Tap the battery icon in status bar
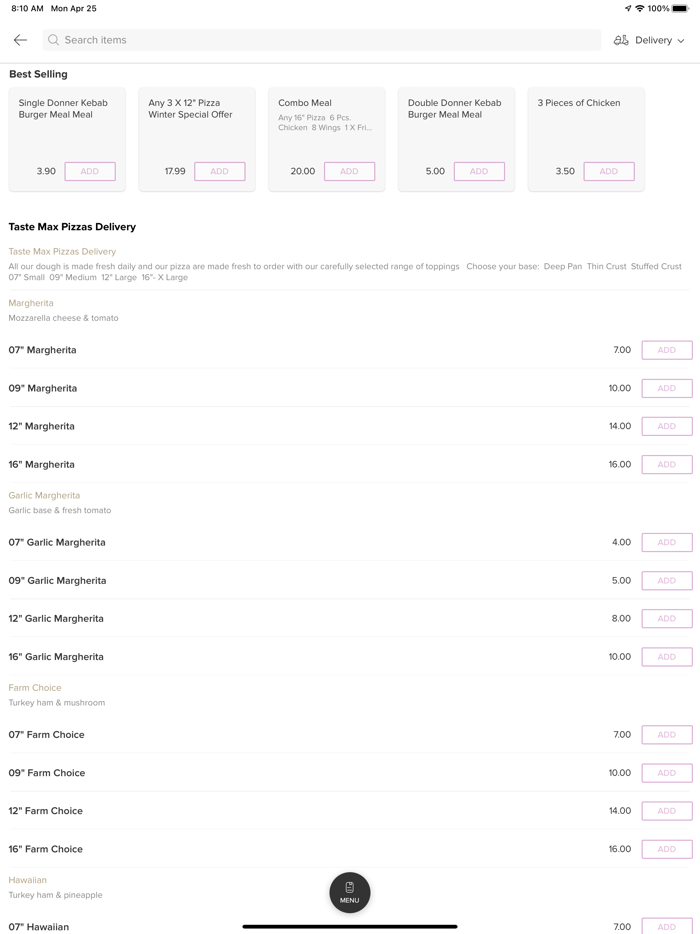The image size is (700, 934). pos(680,9)
